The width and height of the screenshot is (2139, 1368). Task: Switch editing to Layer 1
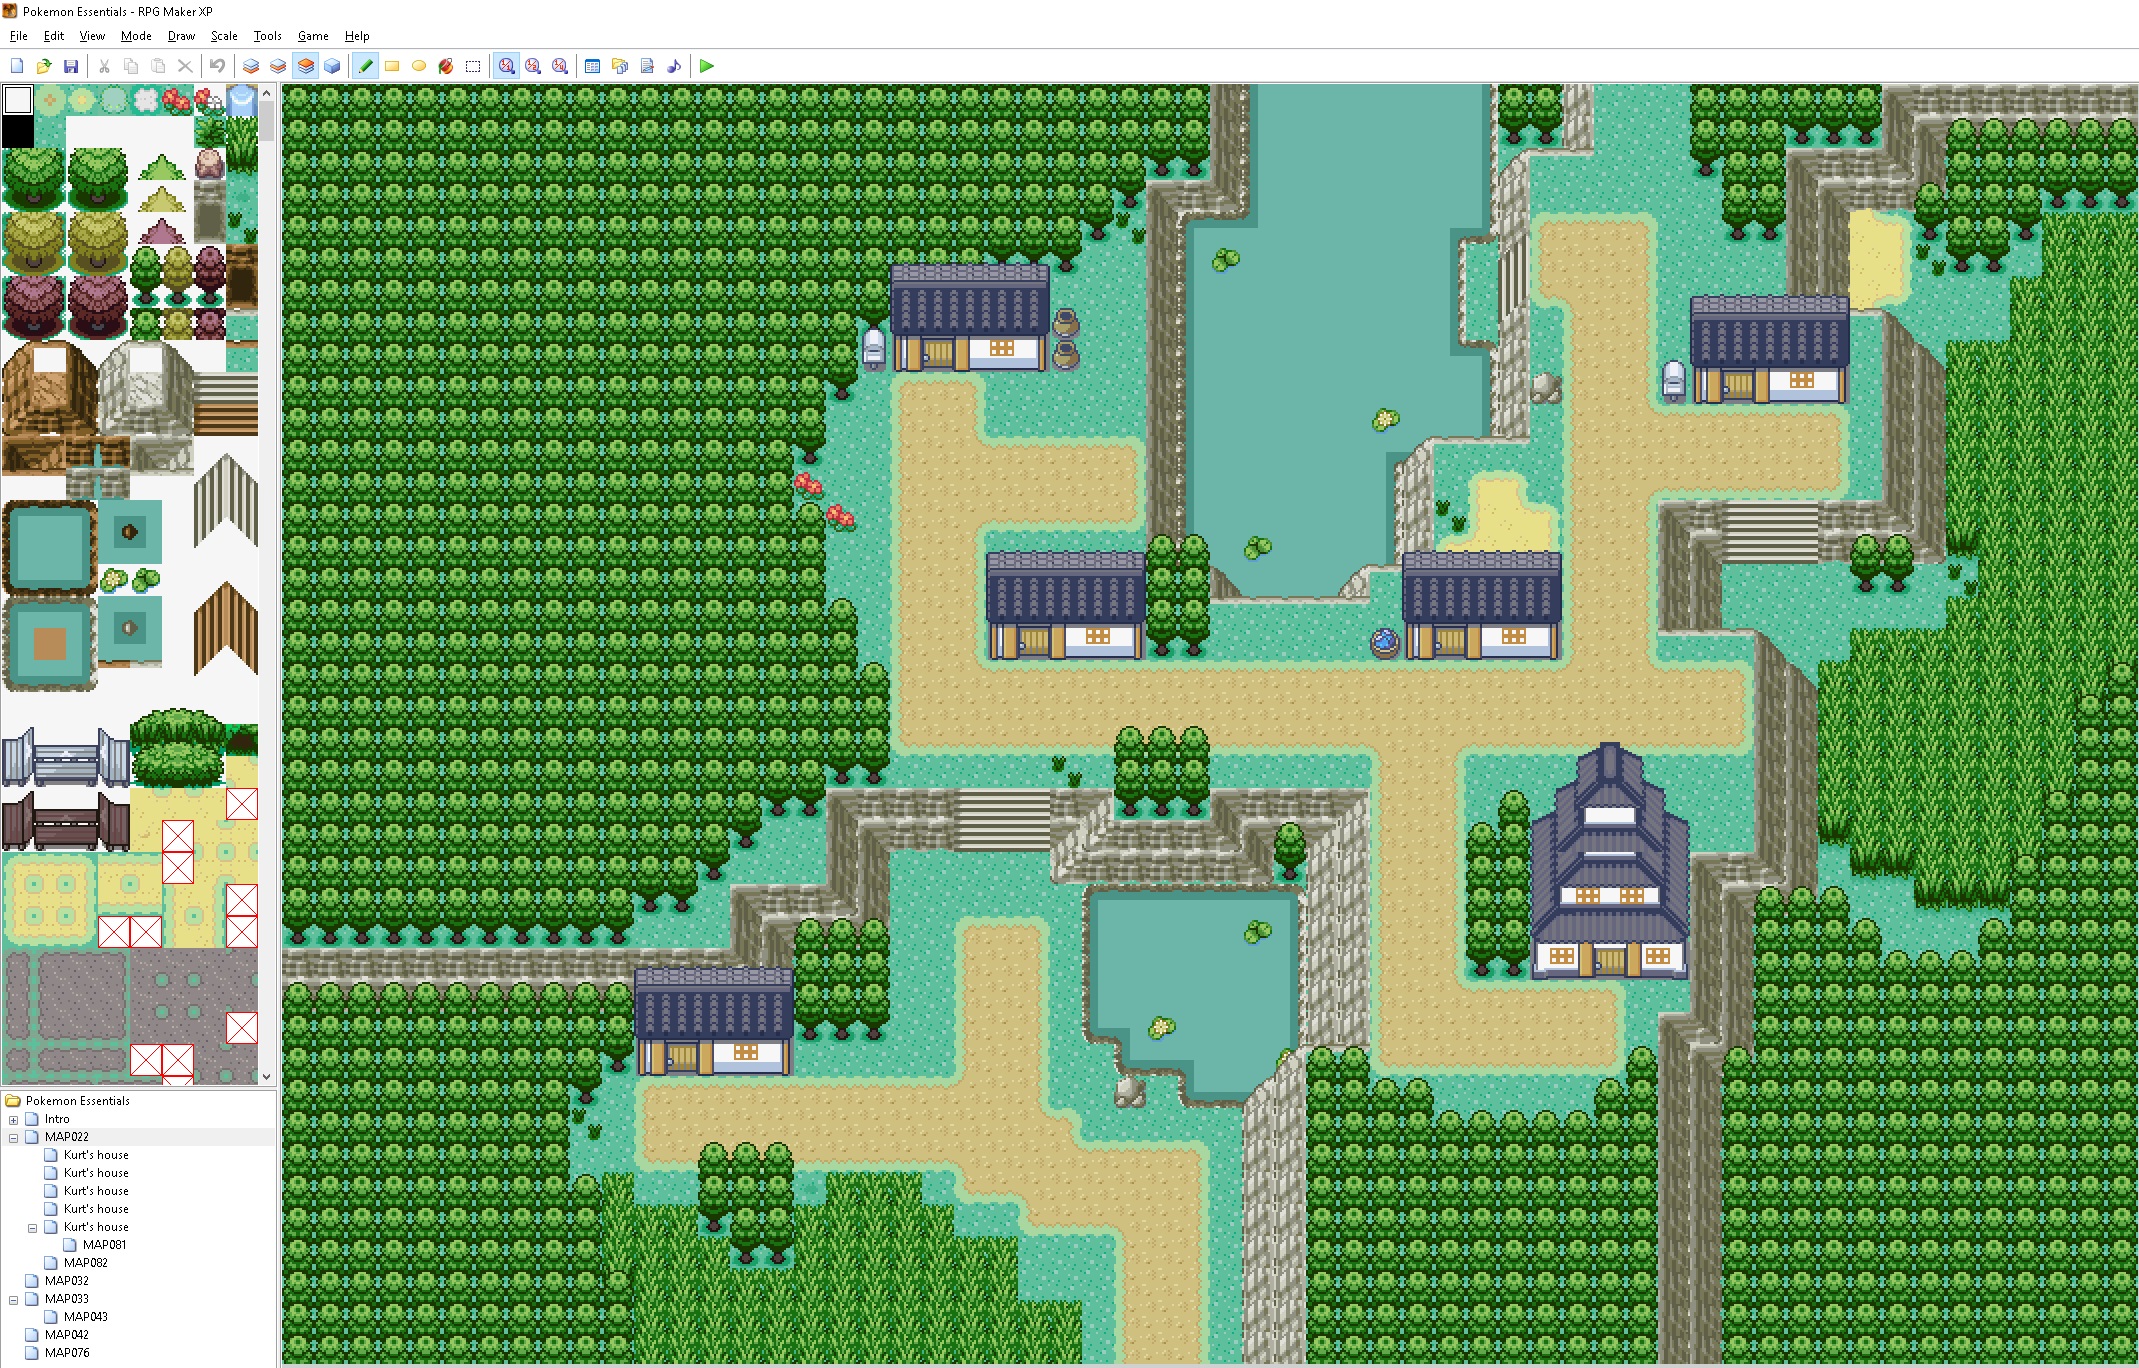pos(249,66)
